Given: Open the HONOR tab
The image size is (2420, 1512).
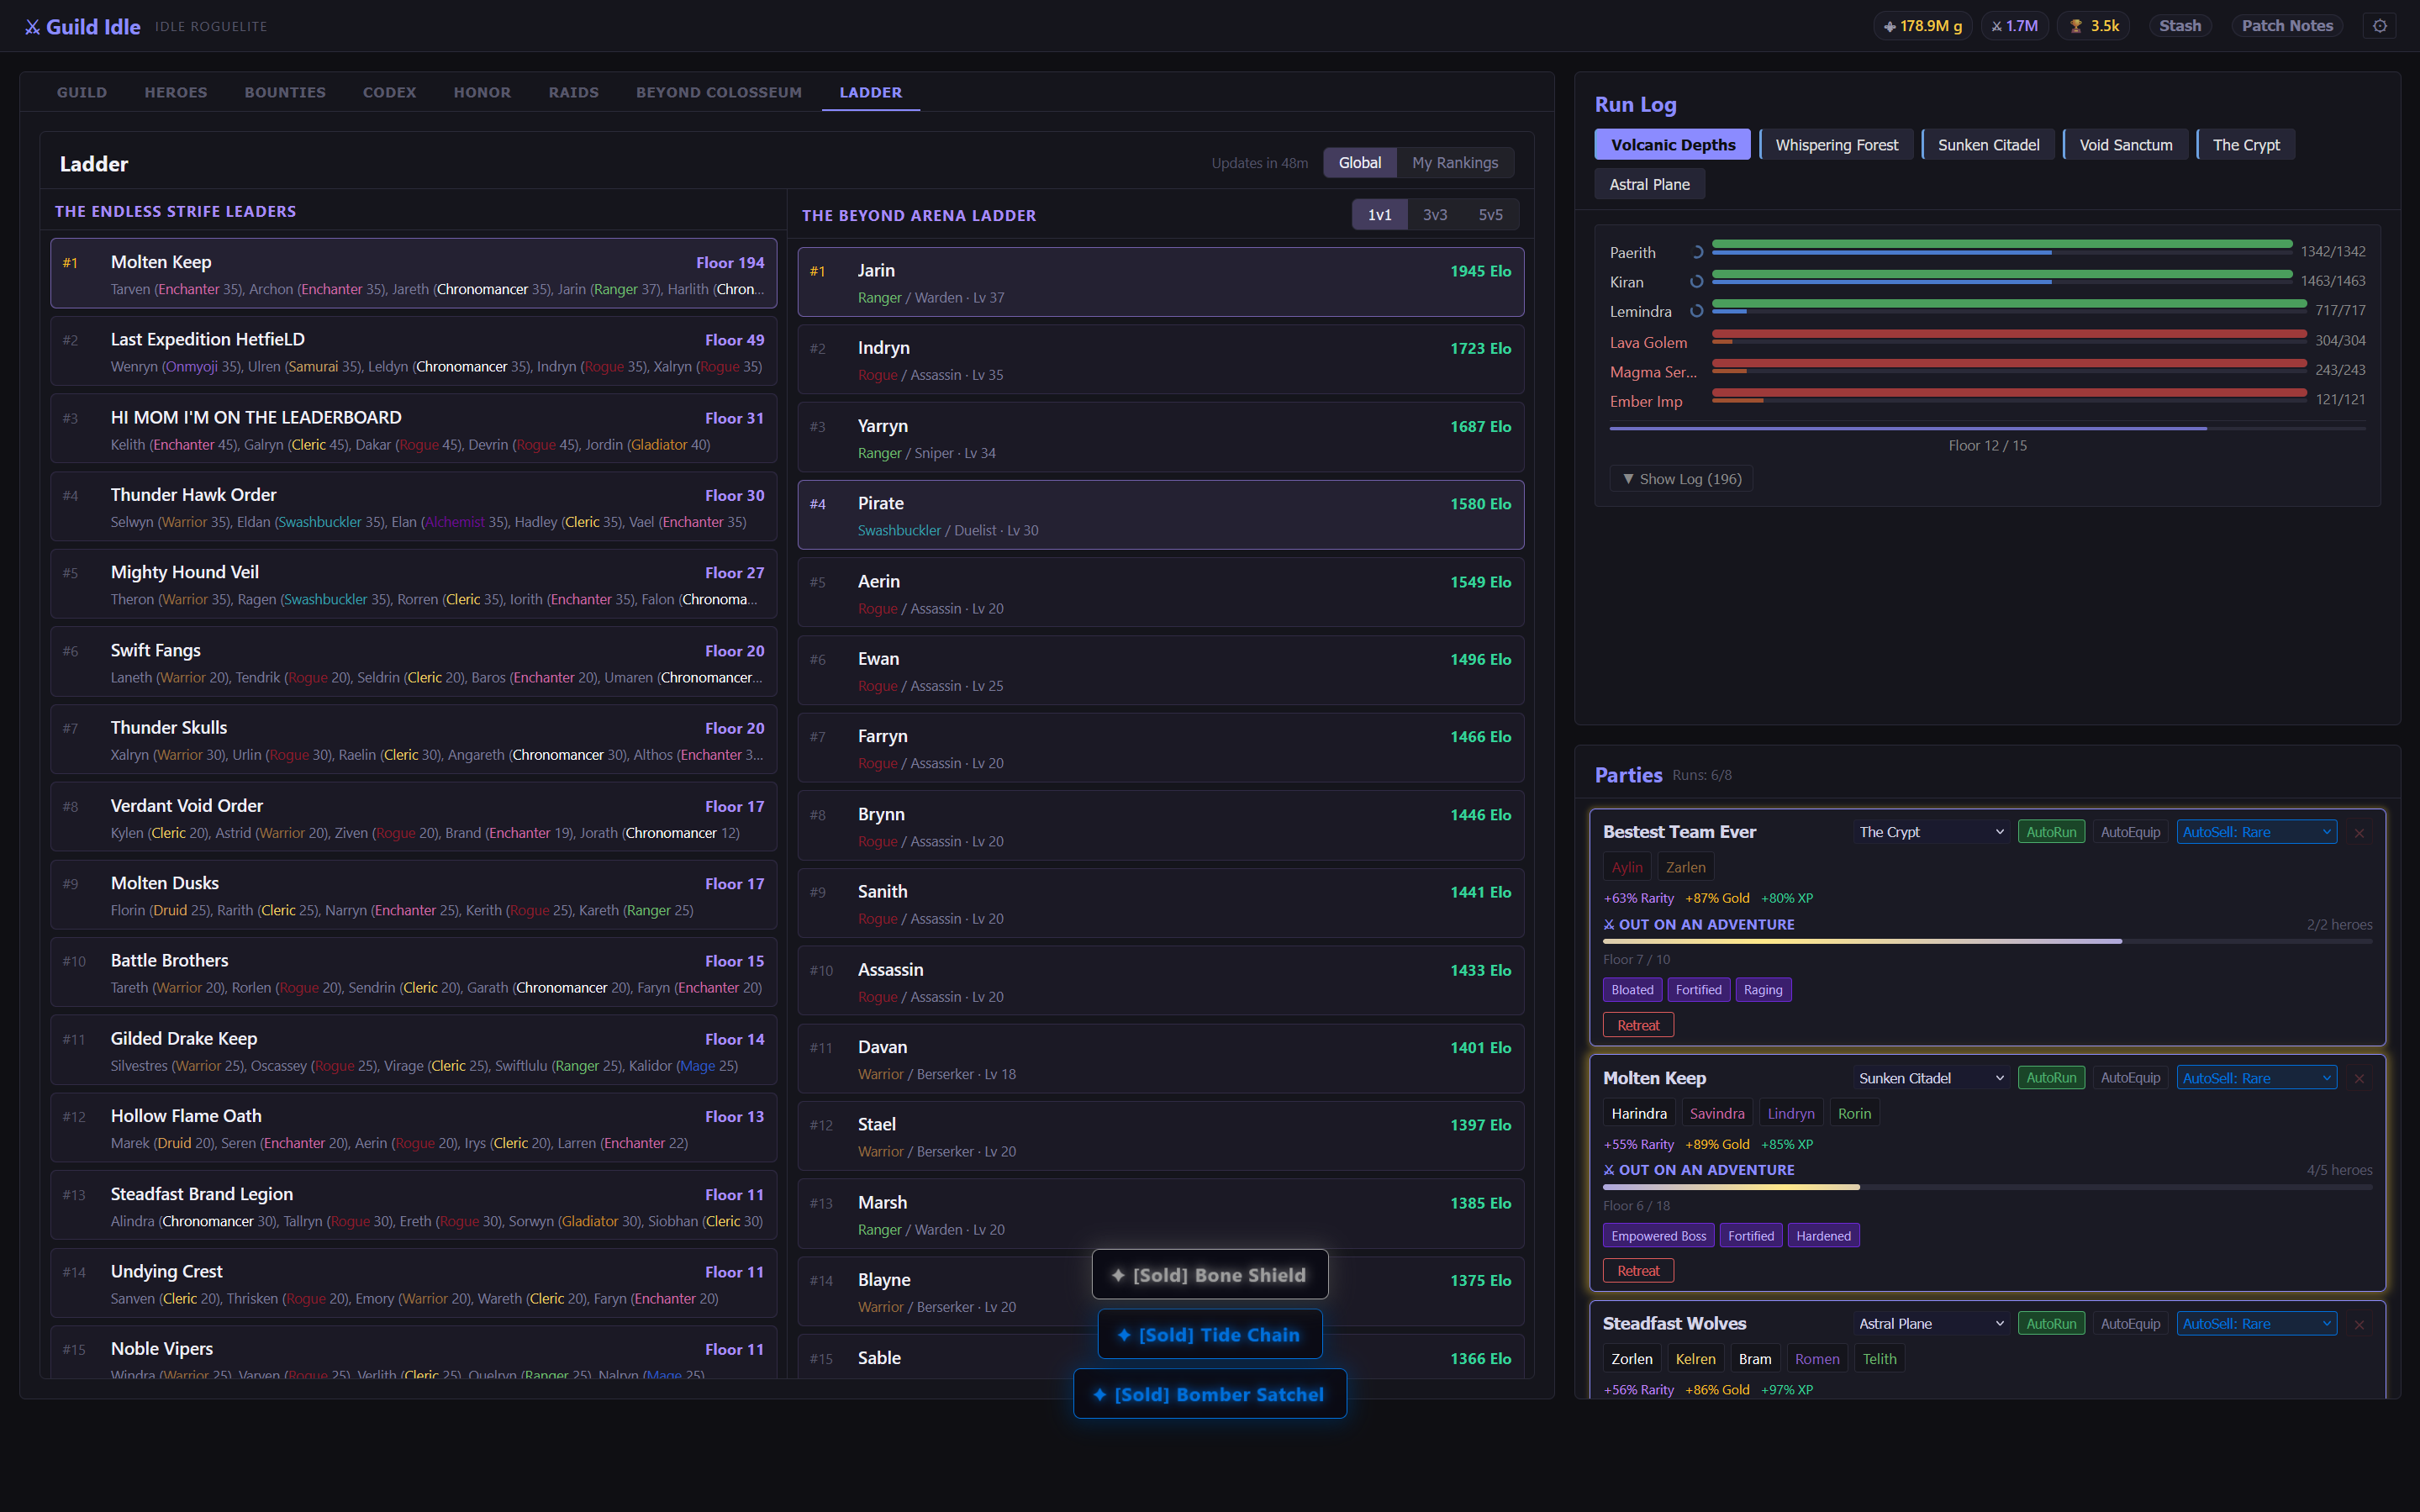Looking at the screenshot, I should (482, 92).
